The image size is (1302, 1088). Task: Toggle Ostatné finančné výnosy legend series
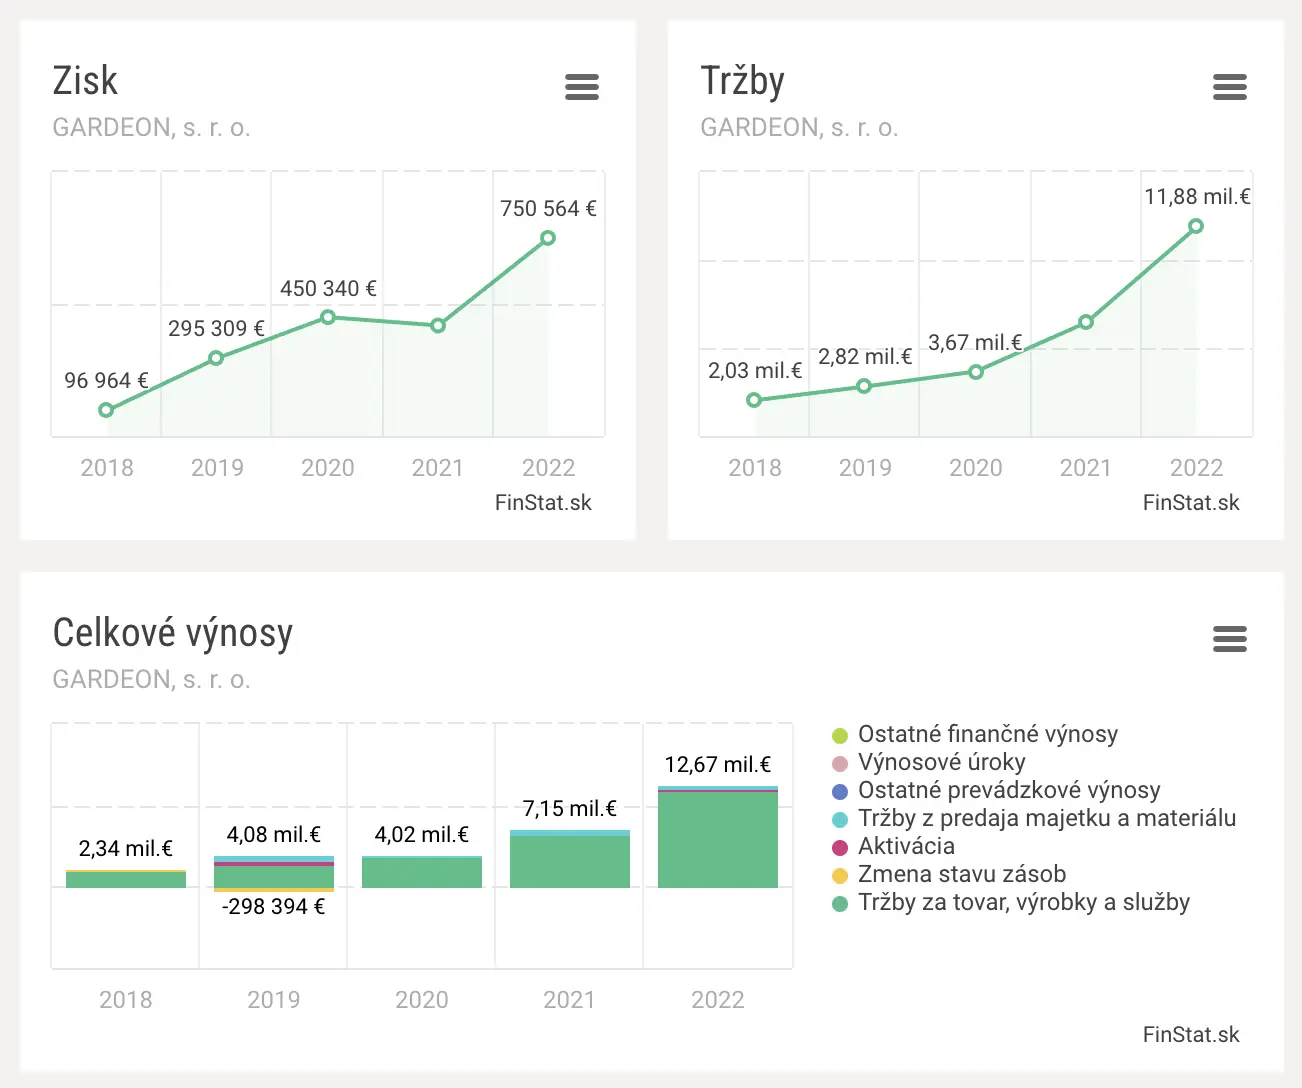987,734
